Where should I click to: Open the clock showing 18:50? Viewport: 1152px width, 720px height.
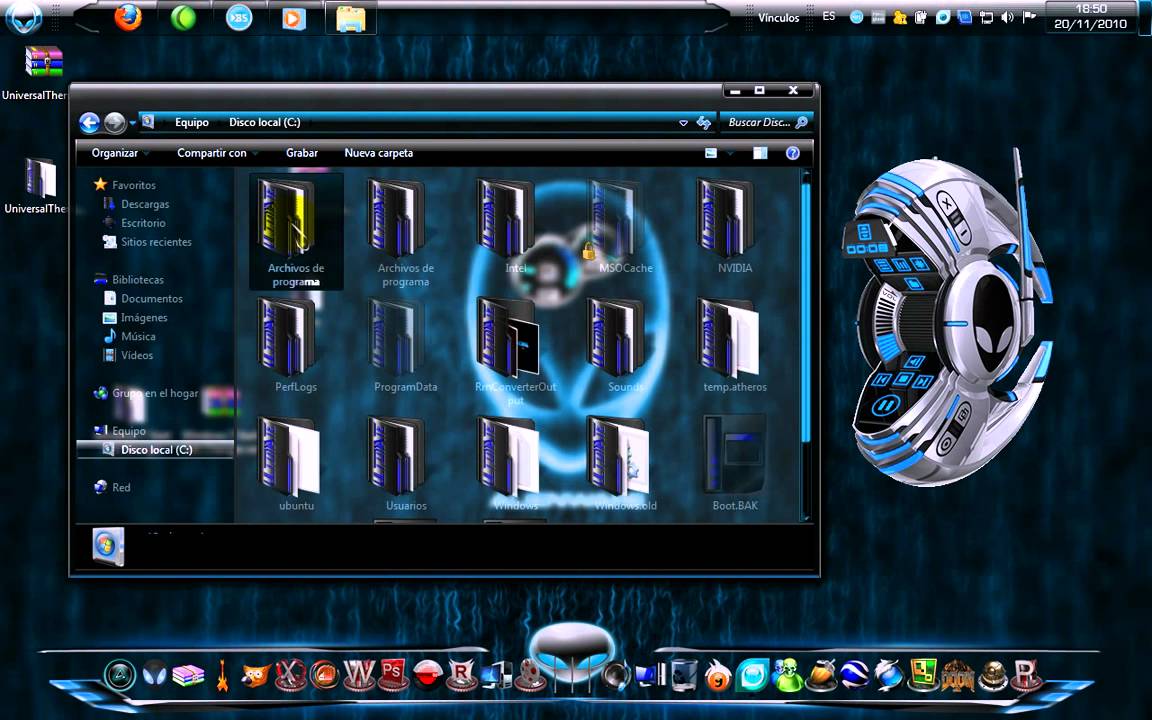tap(1091, 16)
